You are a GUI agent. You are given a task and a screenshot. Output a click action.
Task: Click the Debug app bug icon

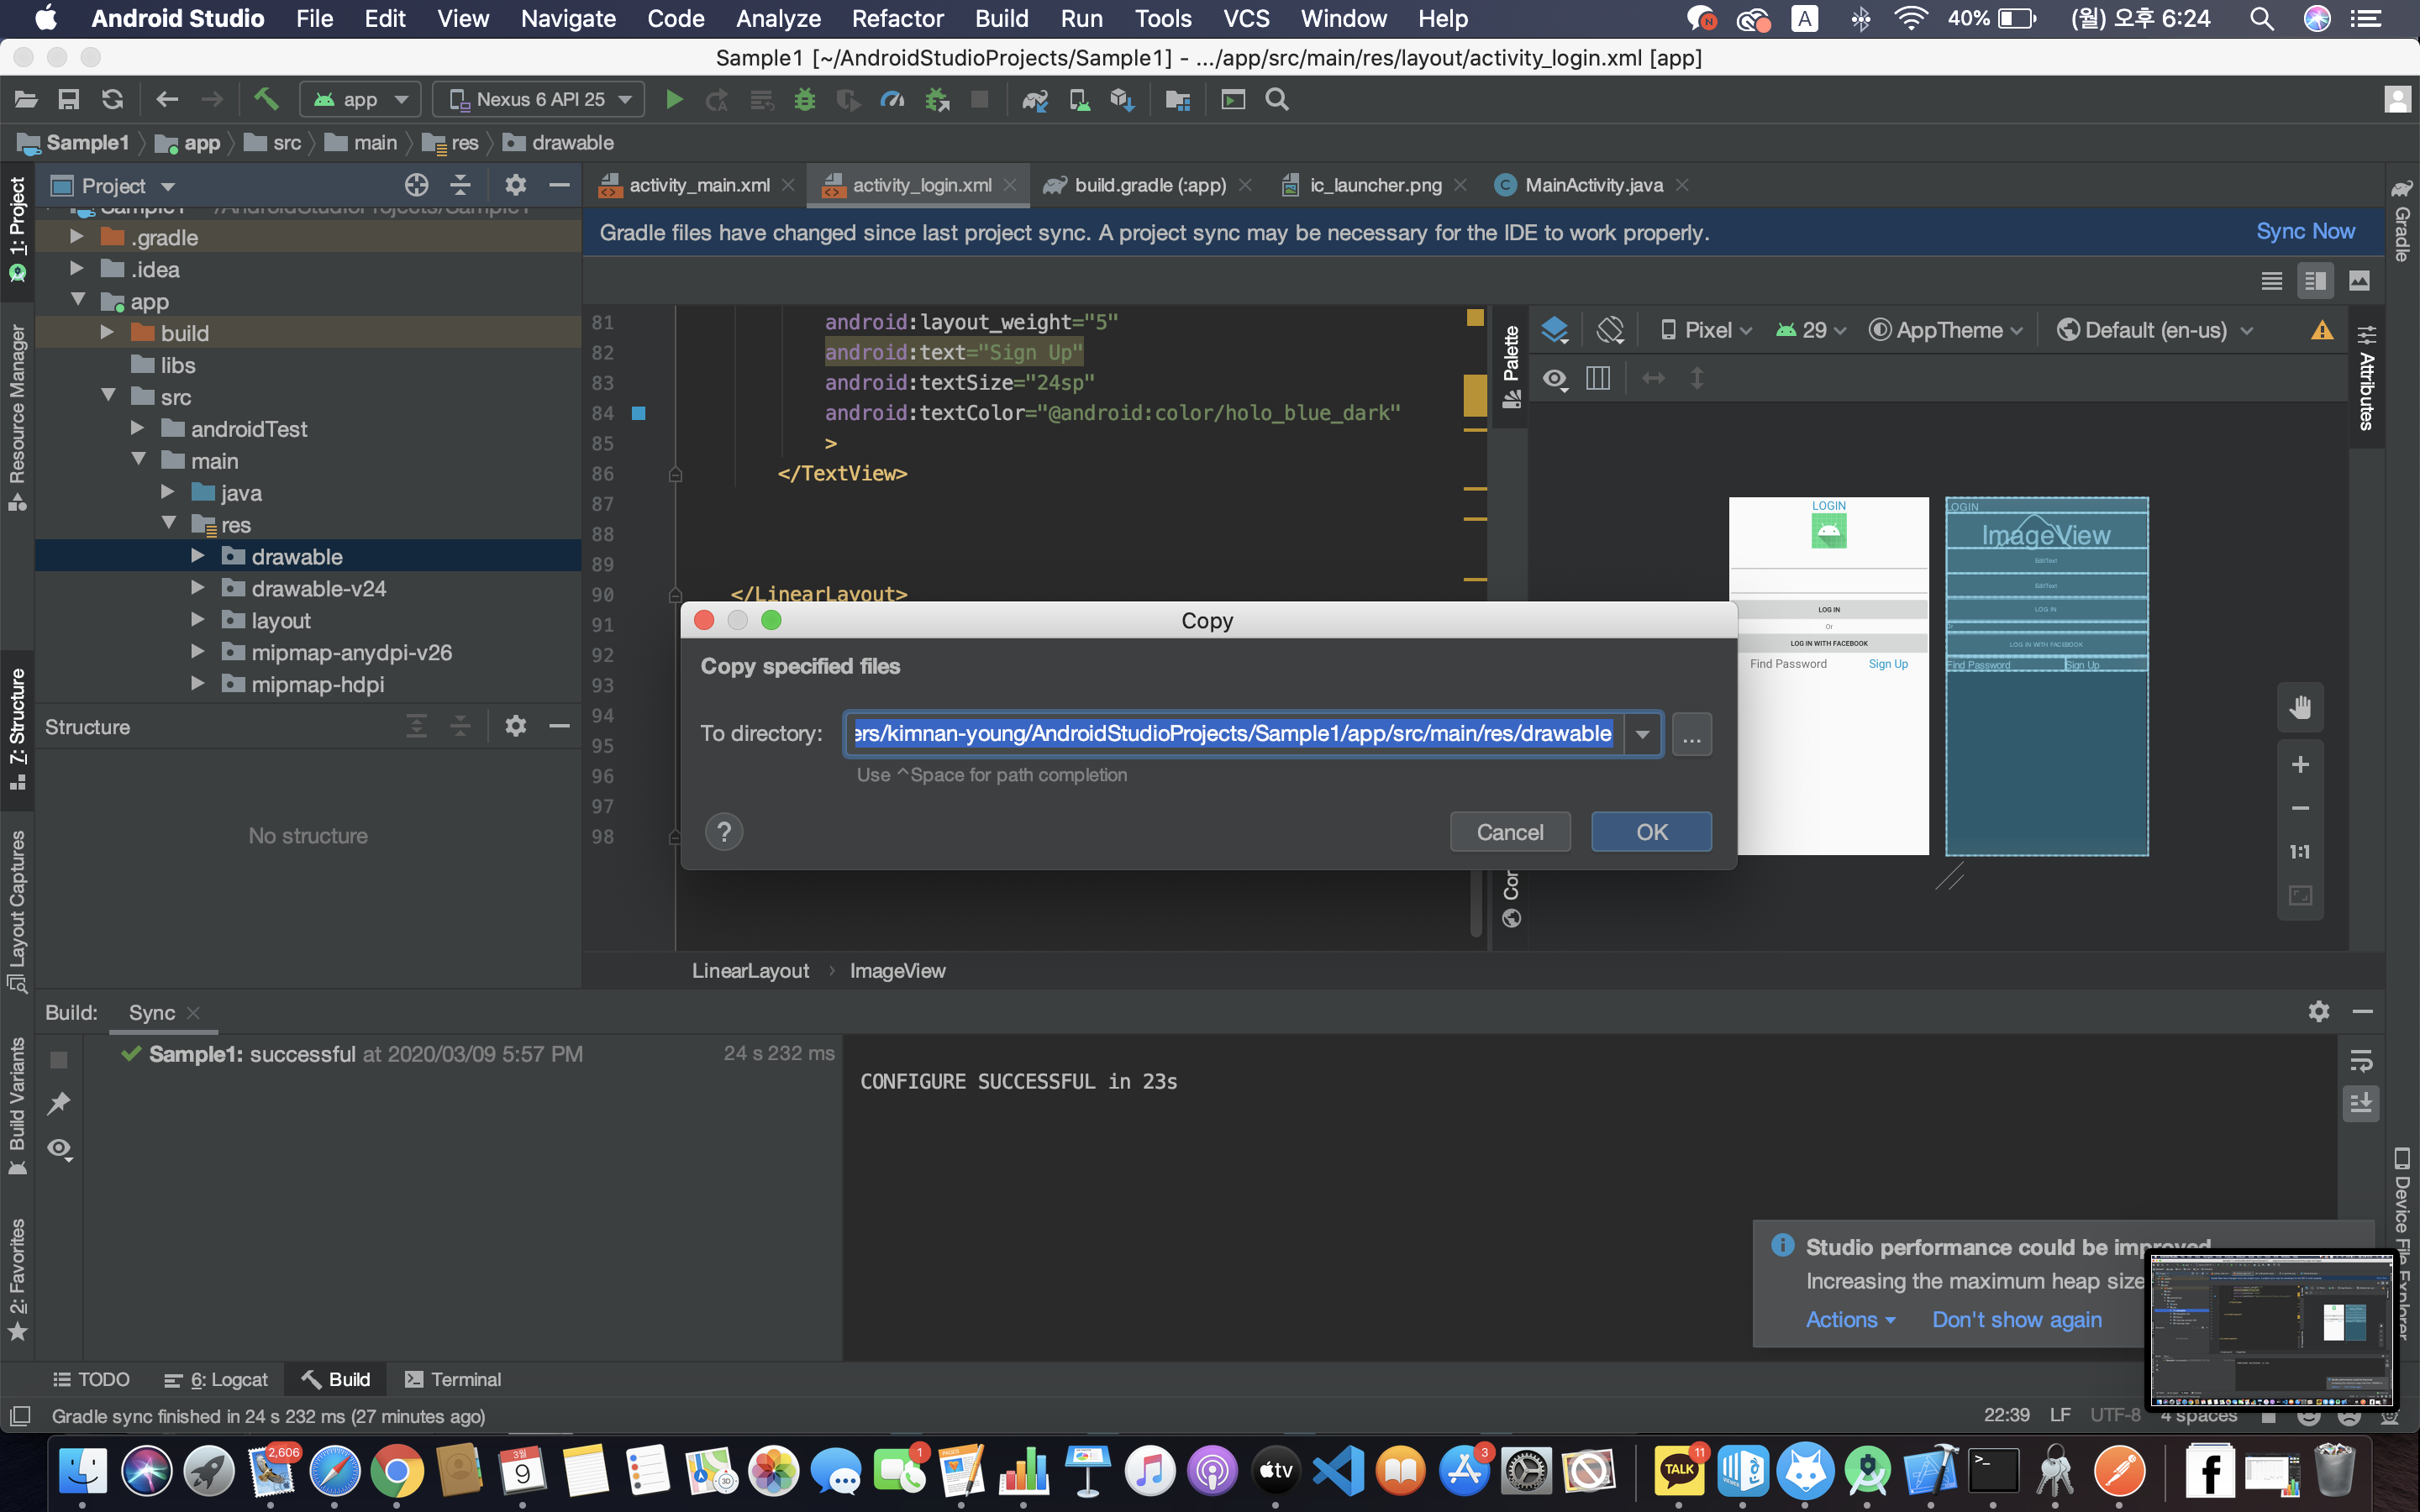pyautogui.click(x=804, y=100)
